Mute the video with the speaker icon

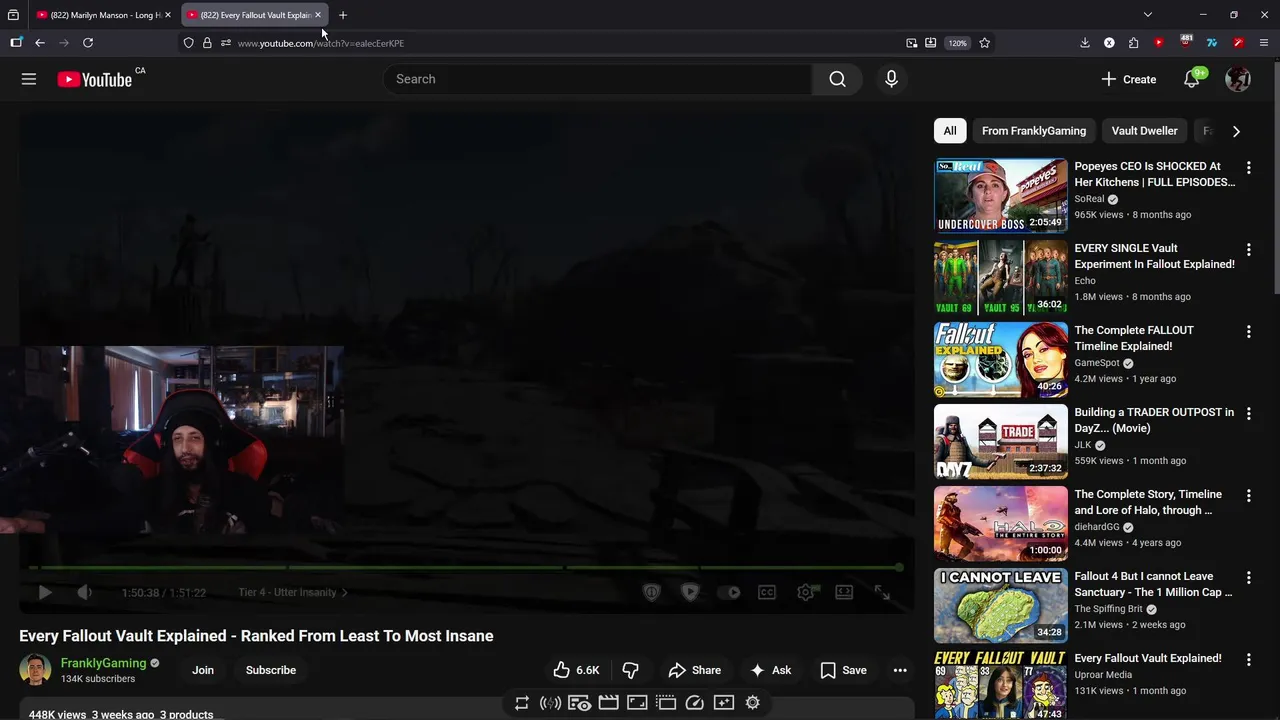84,592
